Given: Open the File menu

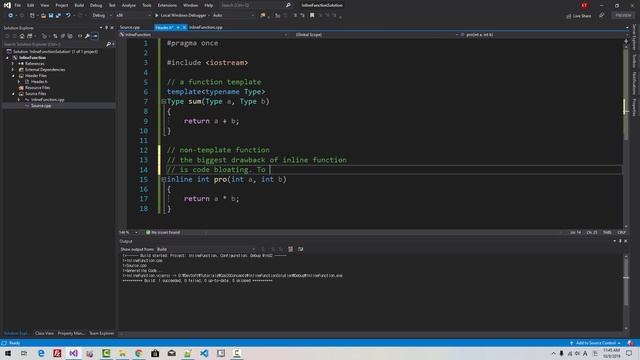Looking at the screenshot, I should click(x=18, y=5).
